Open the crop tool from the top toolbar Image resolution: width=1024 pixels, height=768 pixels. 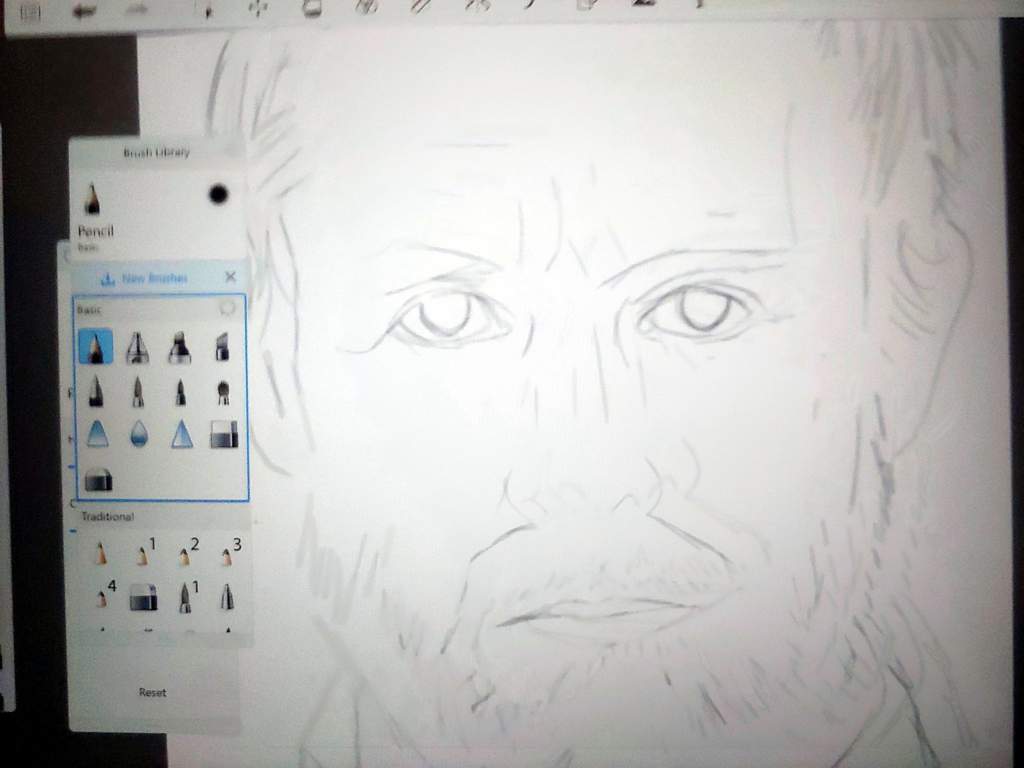310,8
